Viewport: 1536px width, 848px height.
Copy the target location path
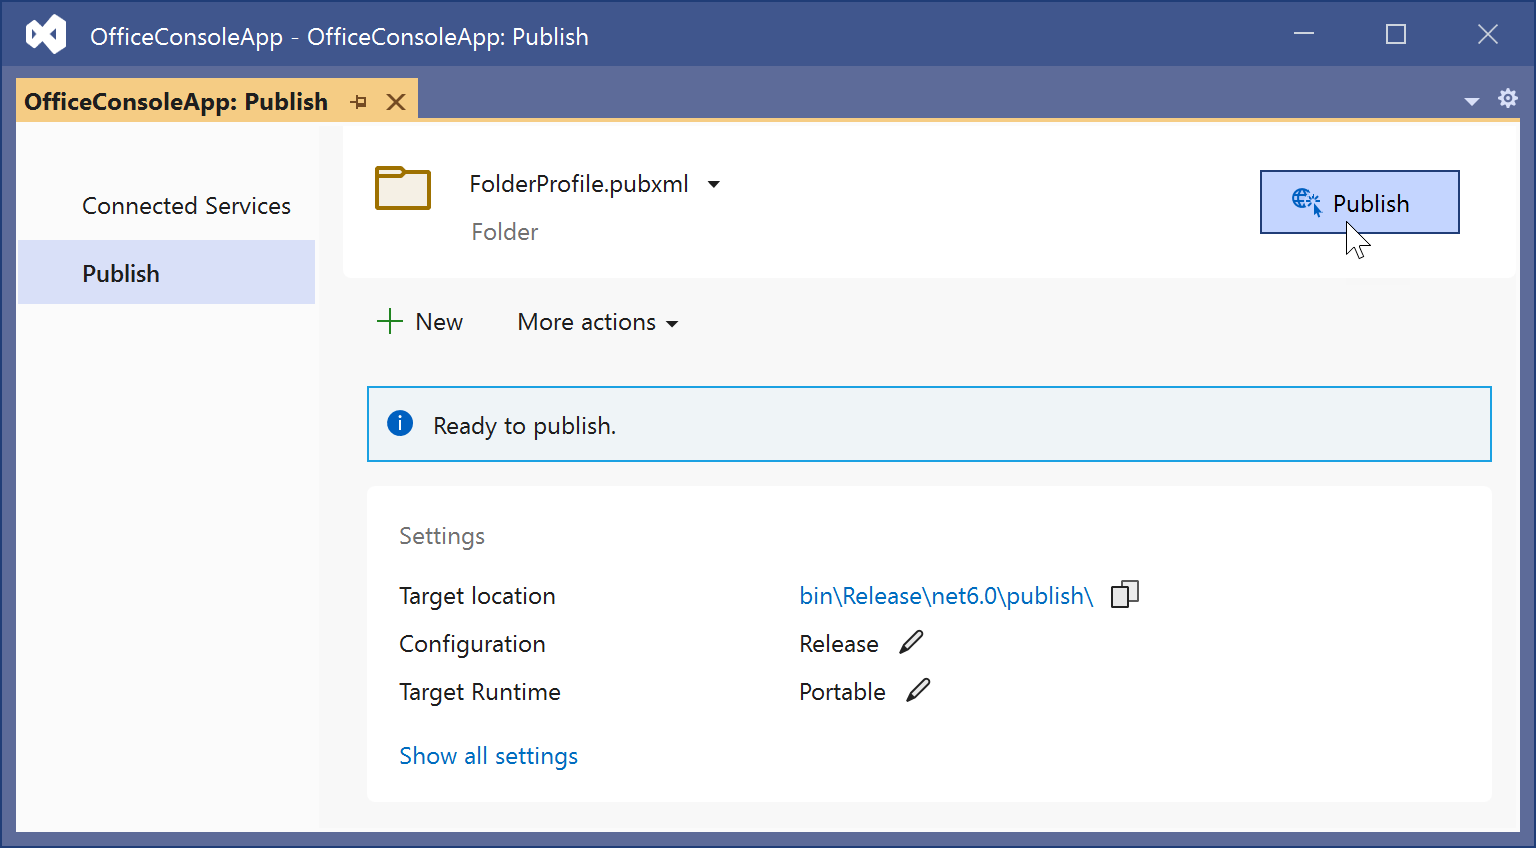[x=1125, y=594]
